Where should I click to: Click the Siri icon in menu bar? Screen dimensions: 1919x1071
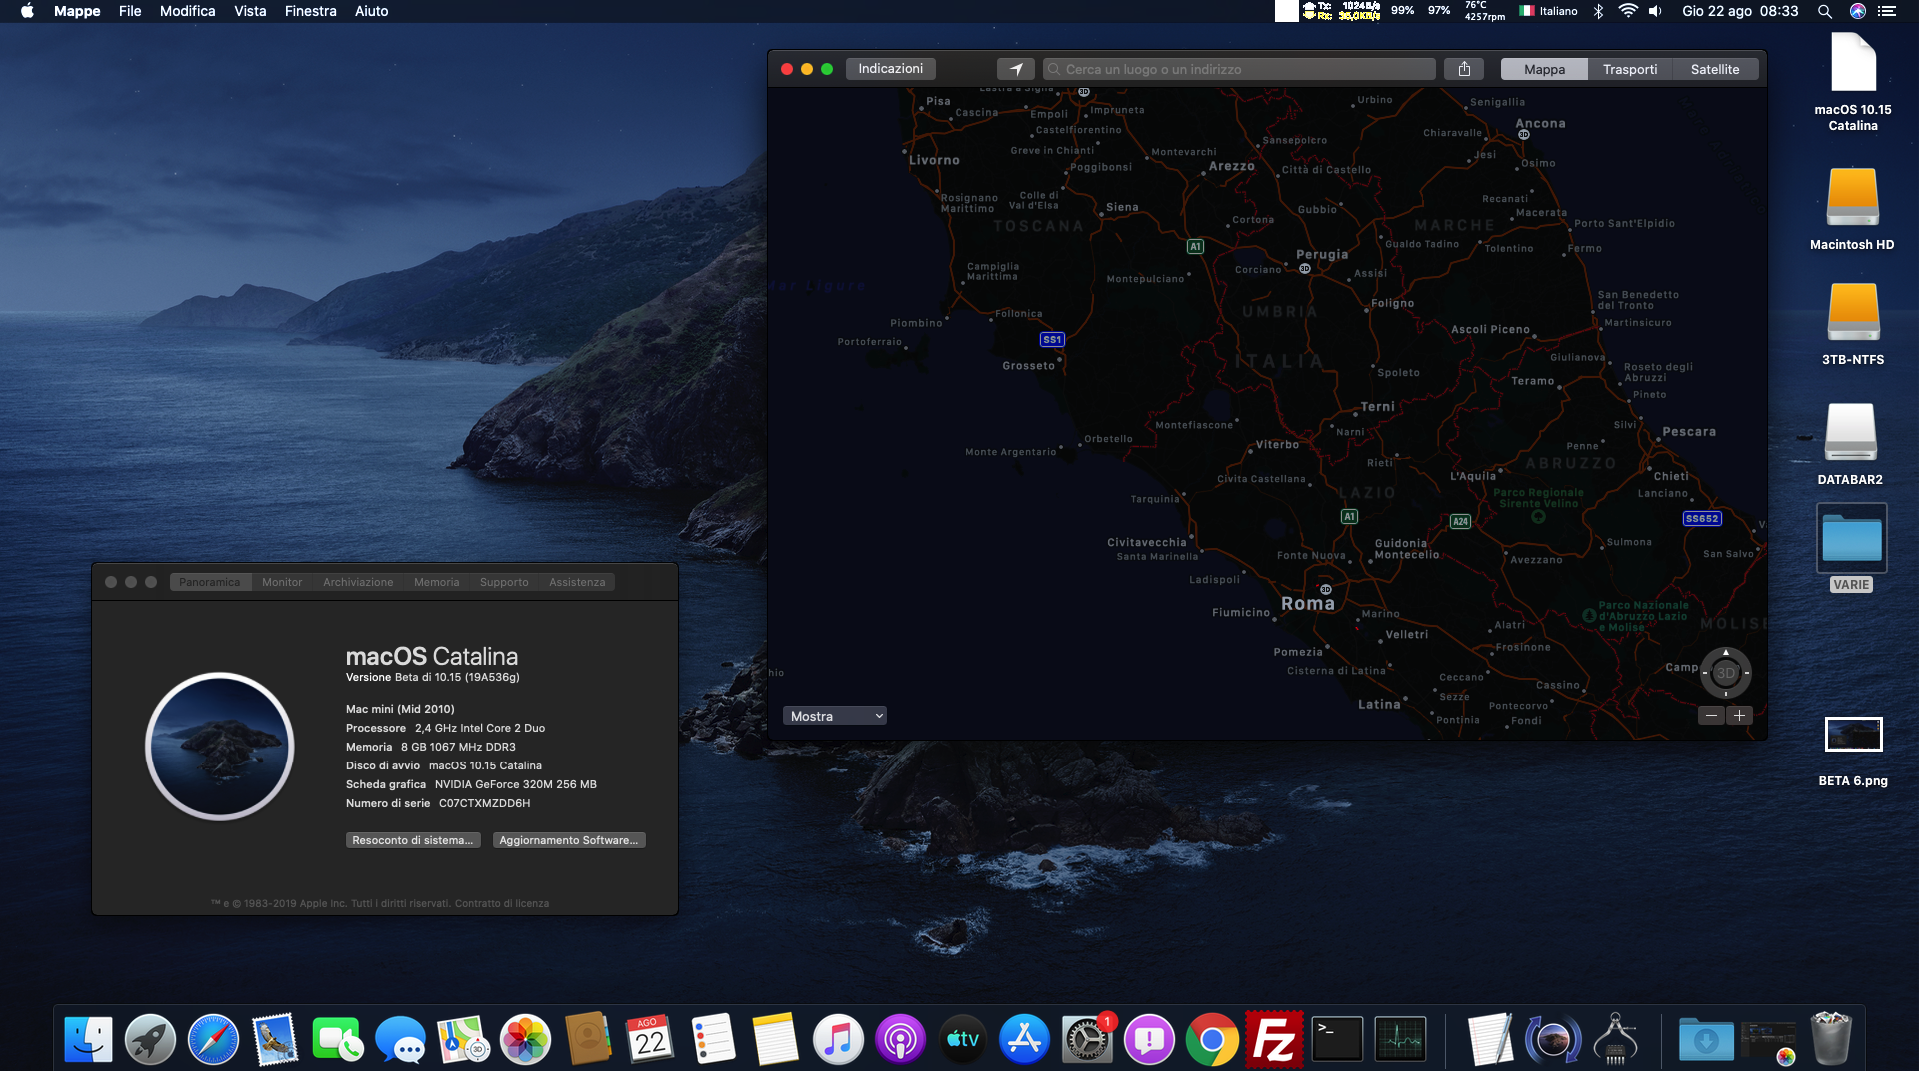pyautogui.click(x=1857, y=11)
